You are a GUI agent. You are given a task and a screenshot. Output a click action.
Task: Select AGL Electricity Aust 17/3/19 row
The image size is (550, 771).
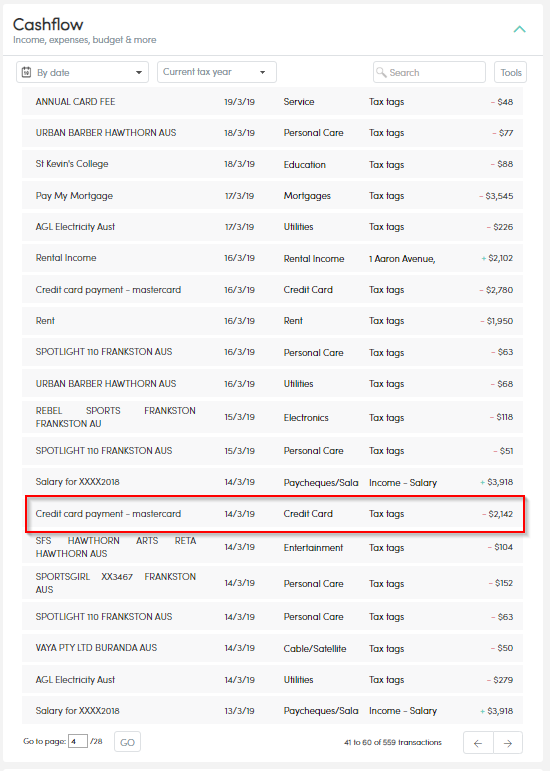(272, 227)
